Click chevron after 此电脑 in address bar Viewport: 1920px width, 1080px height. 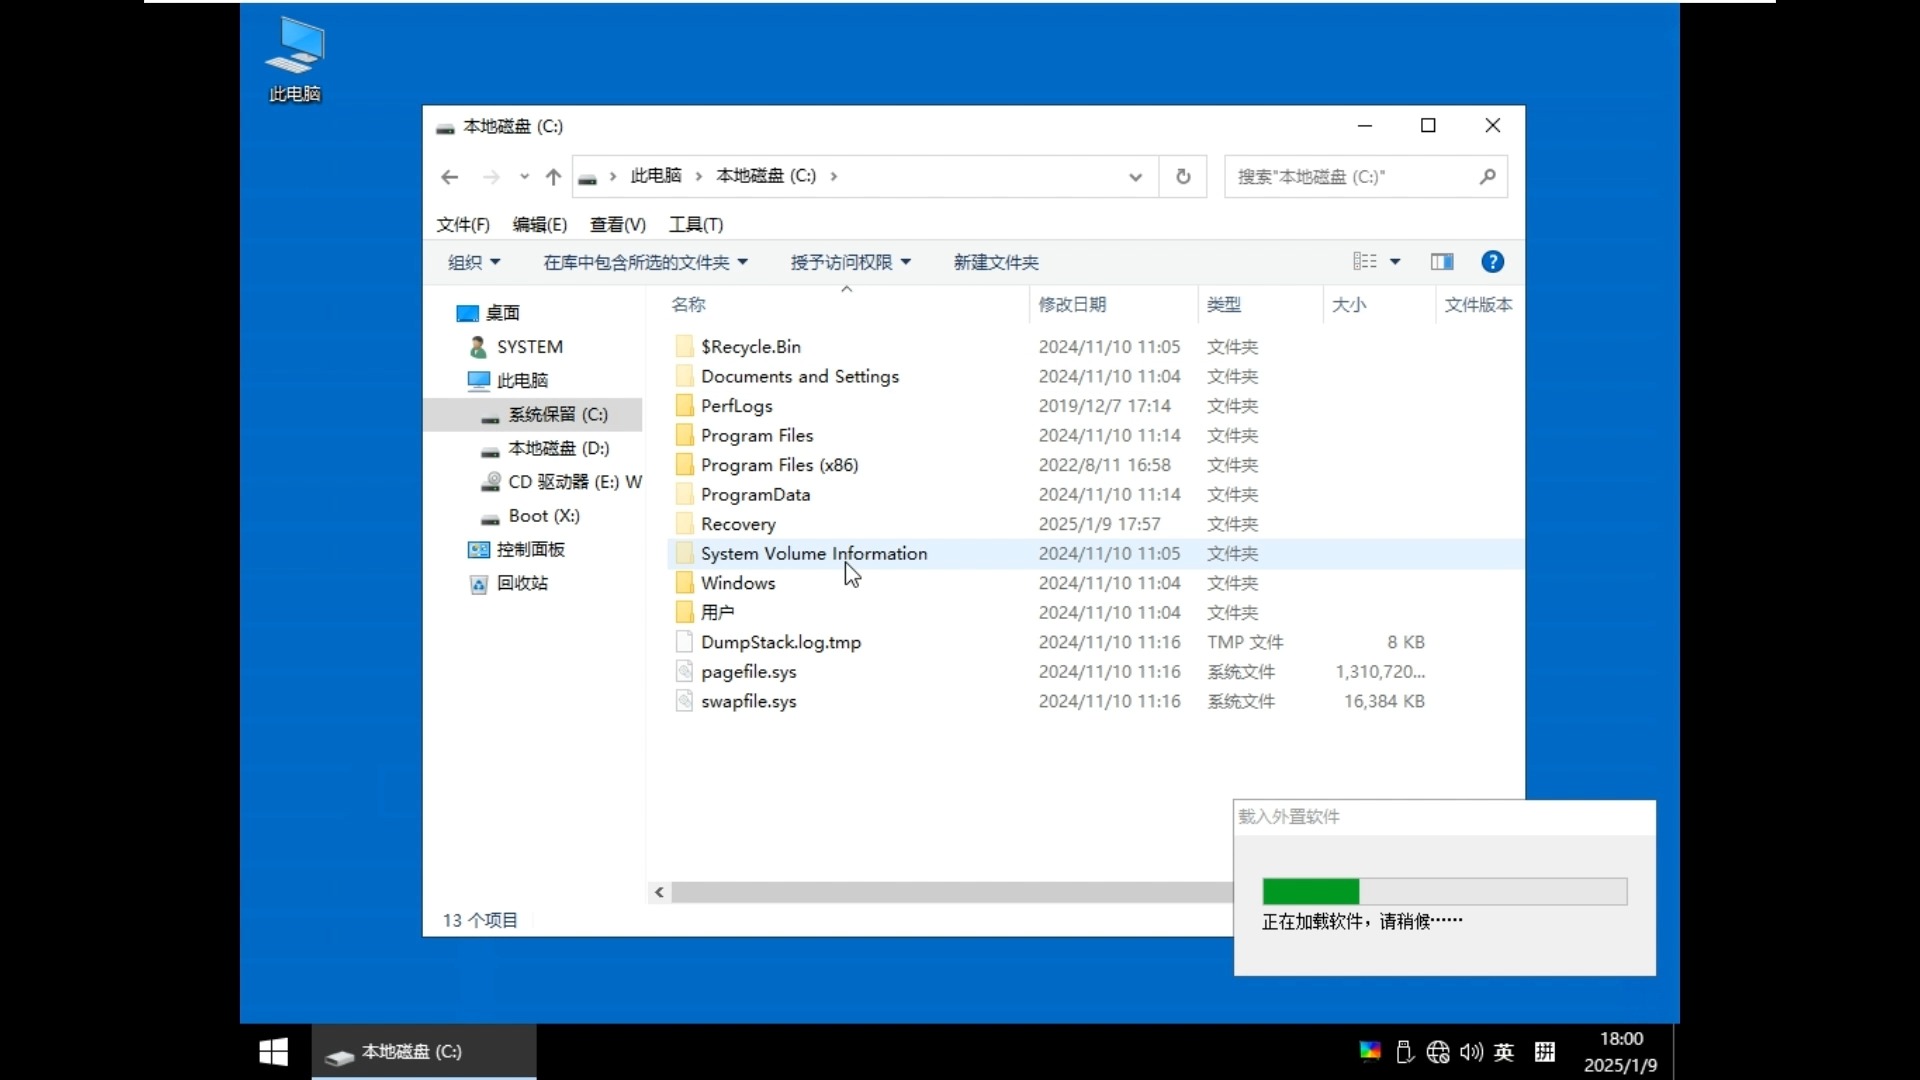point(699,176)
